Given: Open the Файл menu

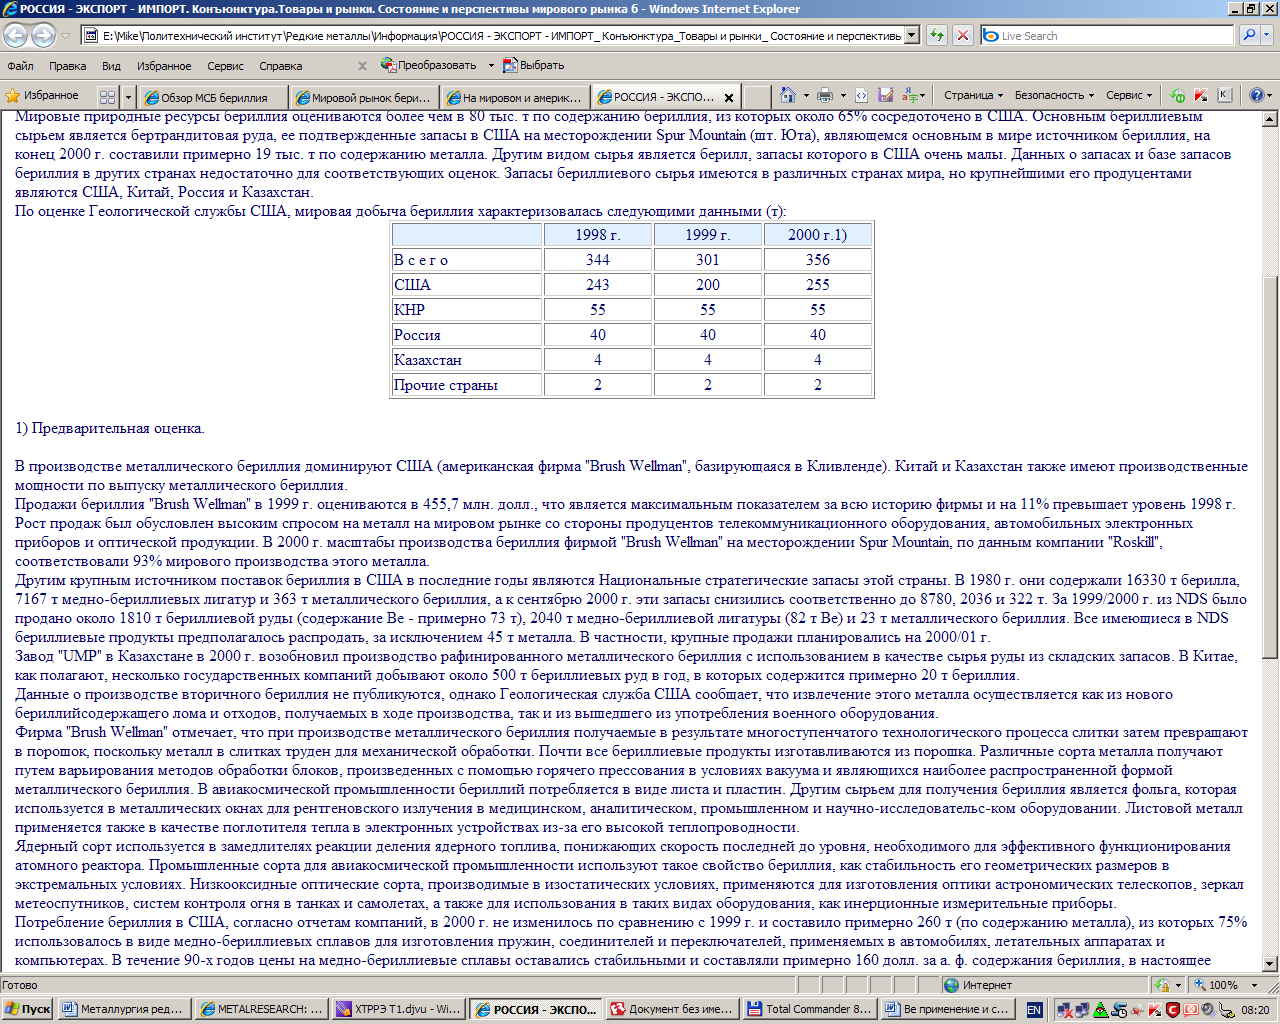Looking at the screenshot, I should 20,66.
